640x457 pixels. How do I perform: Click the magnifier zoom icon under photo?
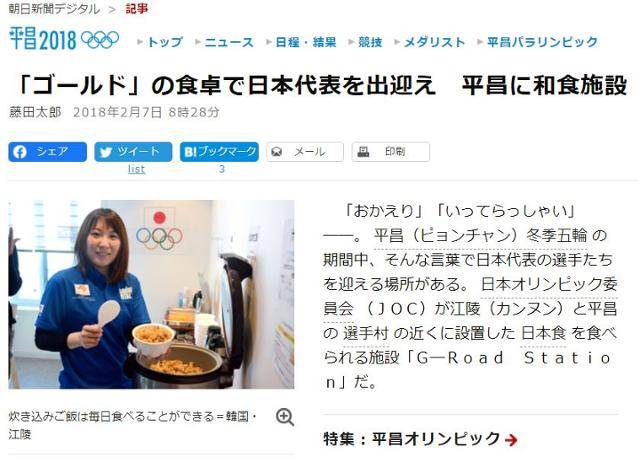pos(285,417)
